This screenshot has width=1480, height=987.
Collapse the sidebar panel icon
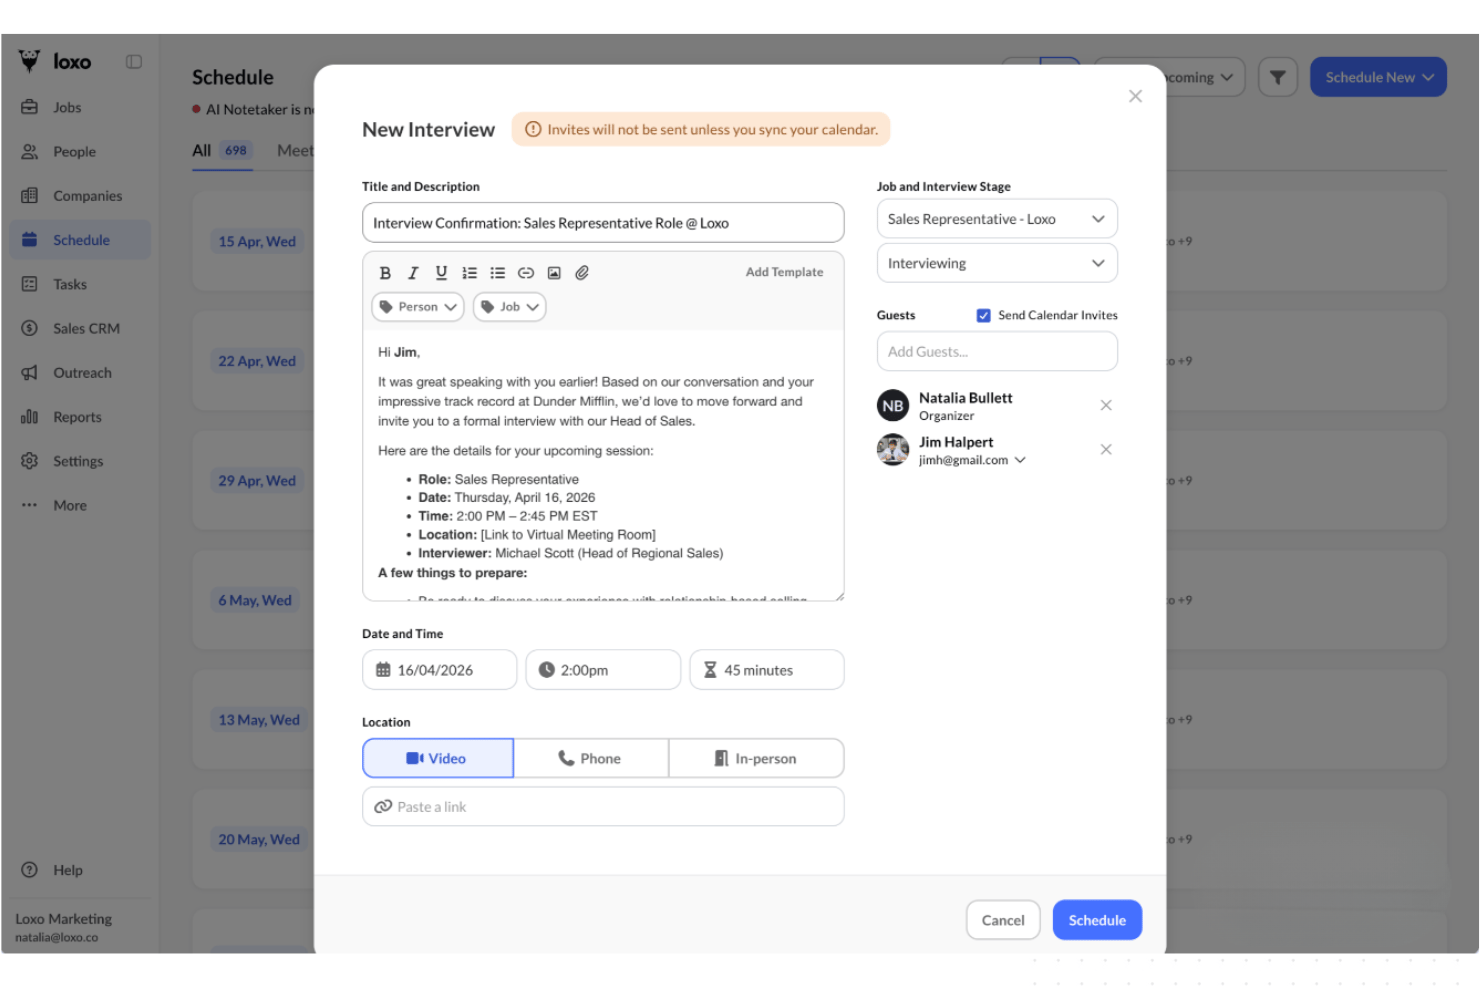pyautogui.click(x=134, y=62)
